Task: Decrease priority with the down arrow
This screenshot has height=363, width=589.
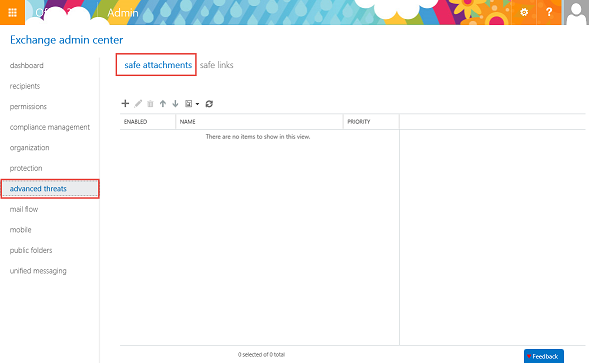Action: pyautogui.click(x=175, y=104)
